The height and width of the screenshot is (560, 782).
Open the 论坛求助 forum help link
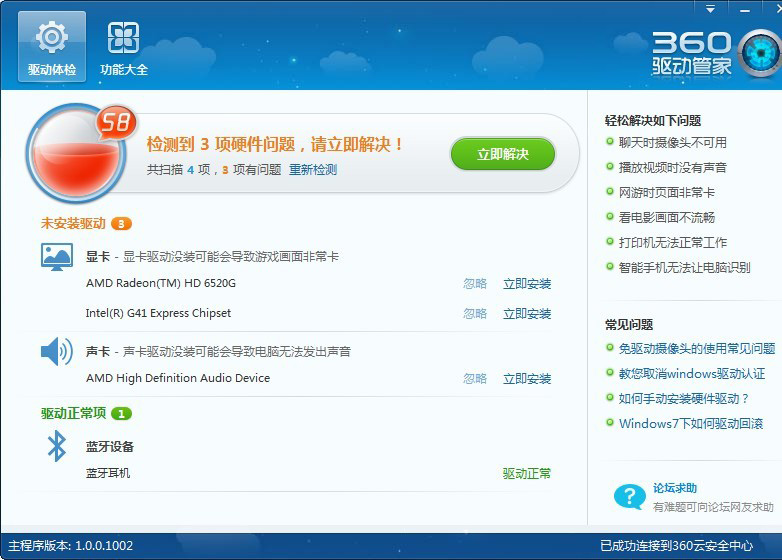[x=675, y=489]
